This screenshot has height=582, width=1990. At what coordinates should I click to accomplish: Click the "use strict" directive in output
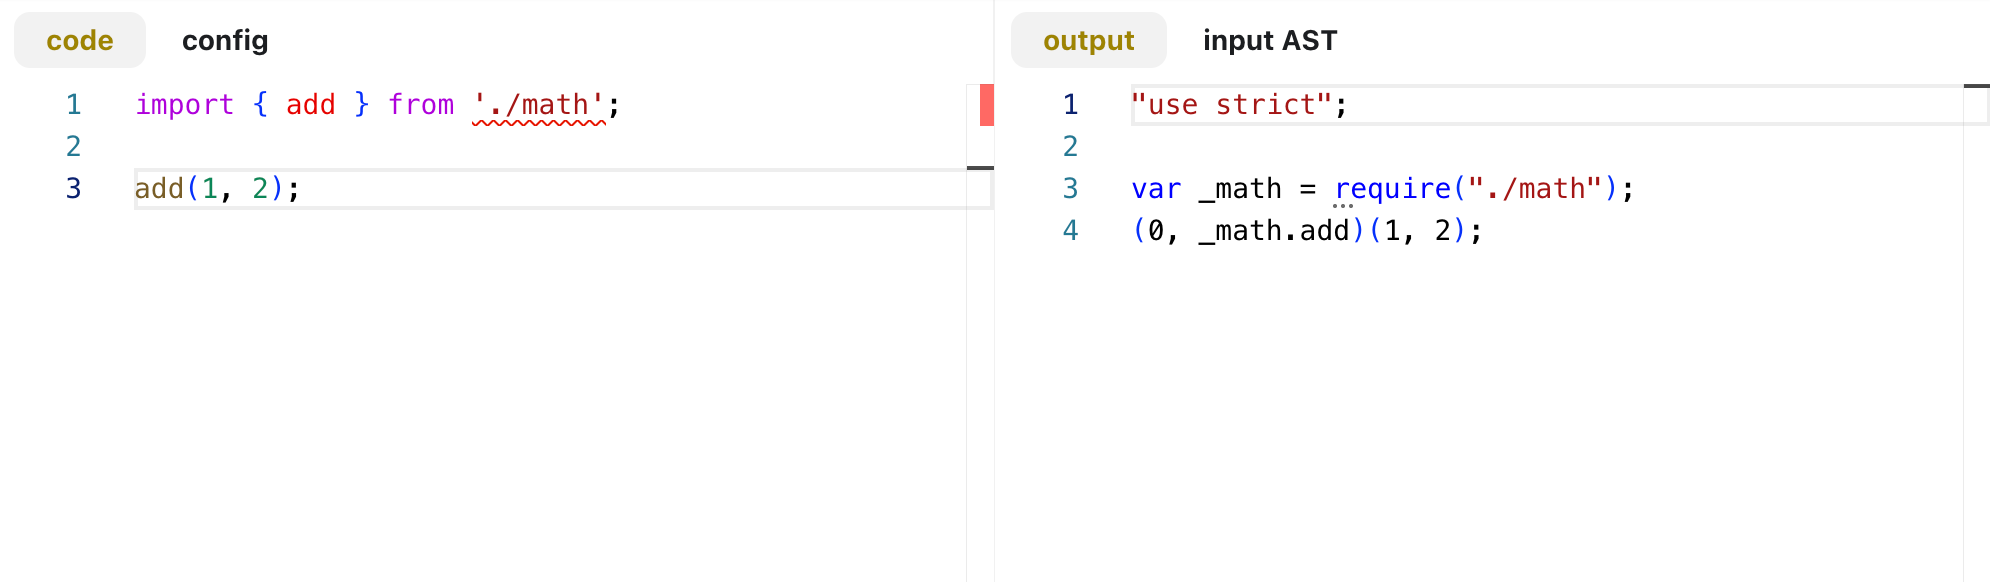click(1231, 105)
